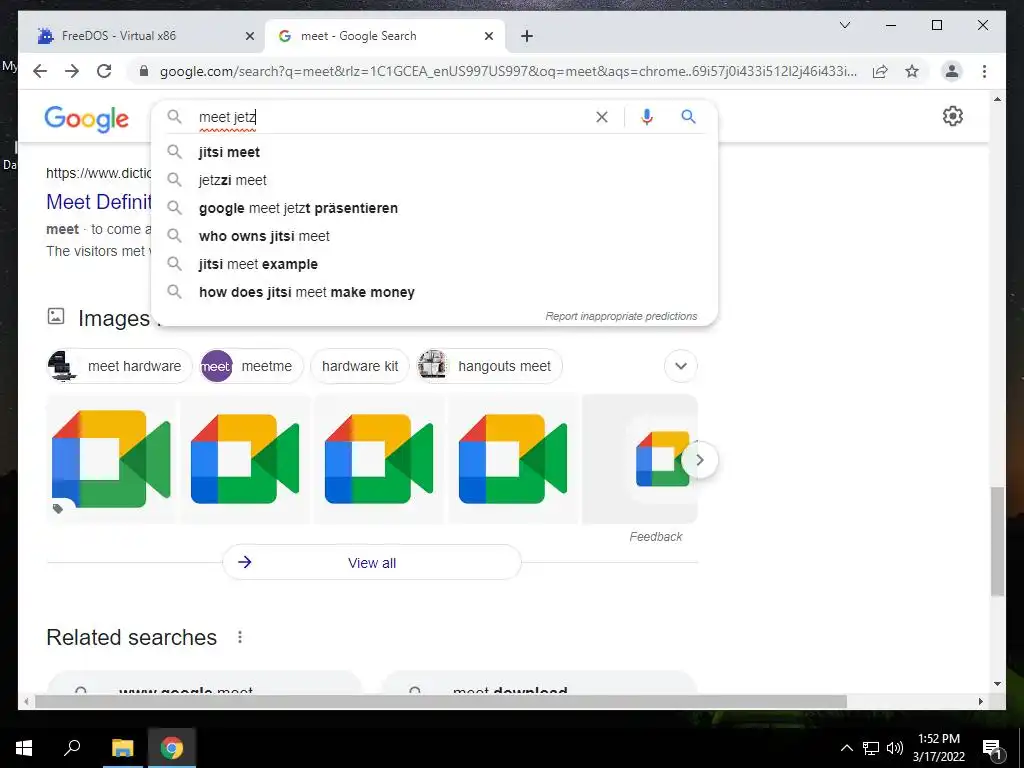The height and width of the screenshot is (768, 1024).
Task: Select 'how does jitsi meet make money'
Action: [434, 293]
